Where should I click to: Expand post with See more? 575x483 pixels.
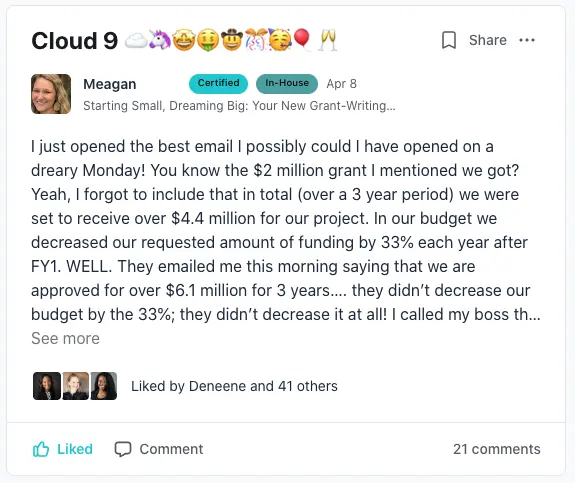tap(65, 338)
